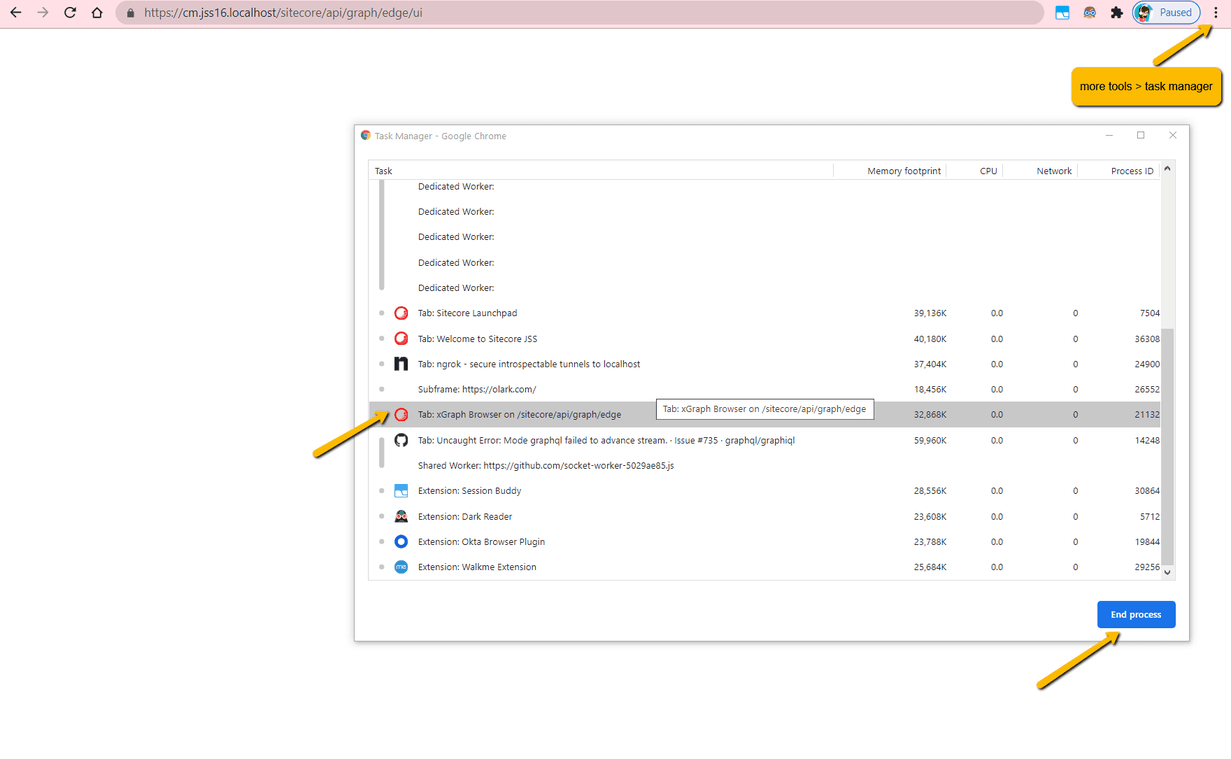Click the End process button
Image resolution: width=1231 pixels, height=759 pixels.
(x=1136, y=614)
